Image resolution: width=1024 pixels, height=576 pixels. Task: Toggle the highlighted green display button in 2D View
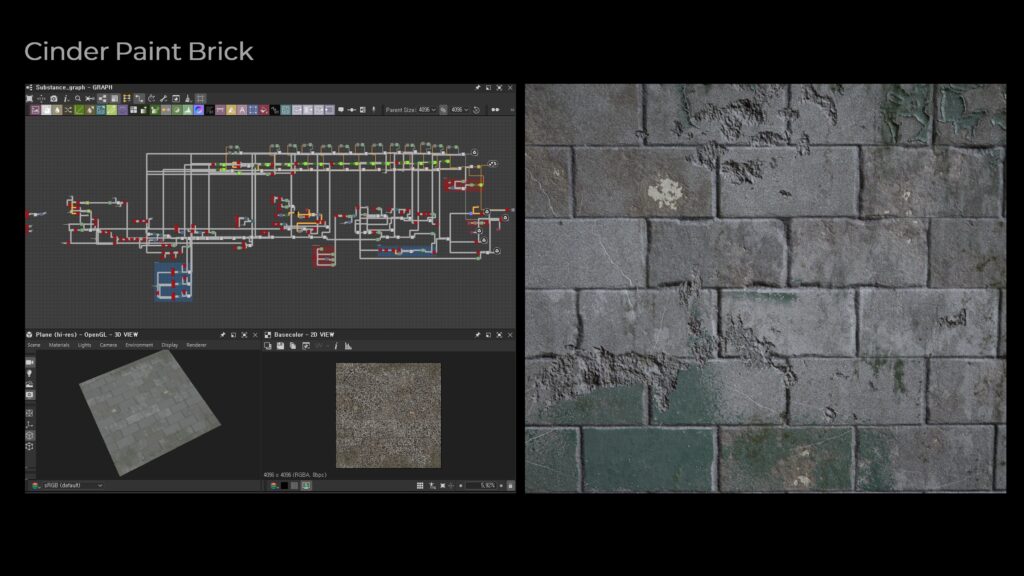coord(306,485)
